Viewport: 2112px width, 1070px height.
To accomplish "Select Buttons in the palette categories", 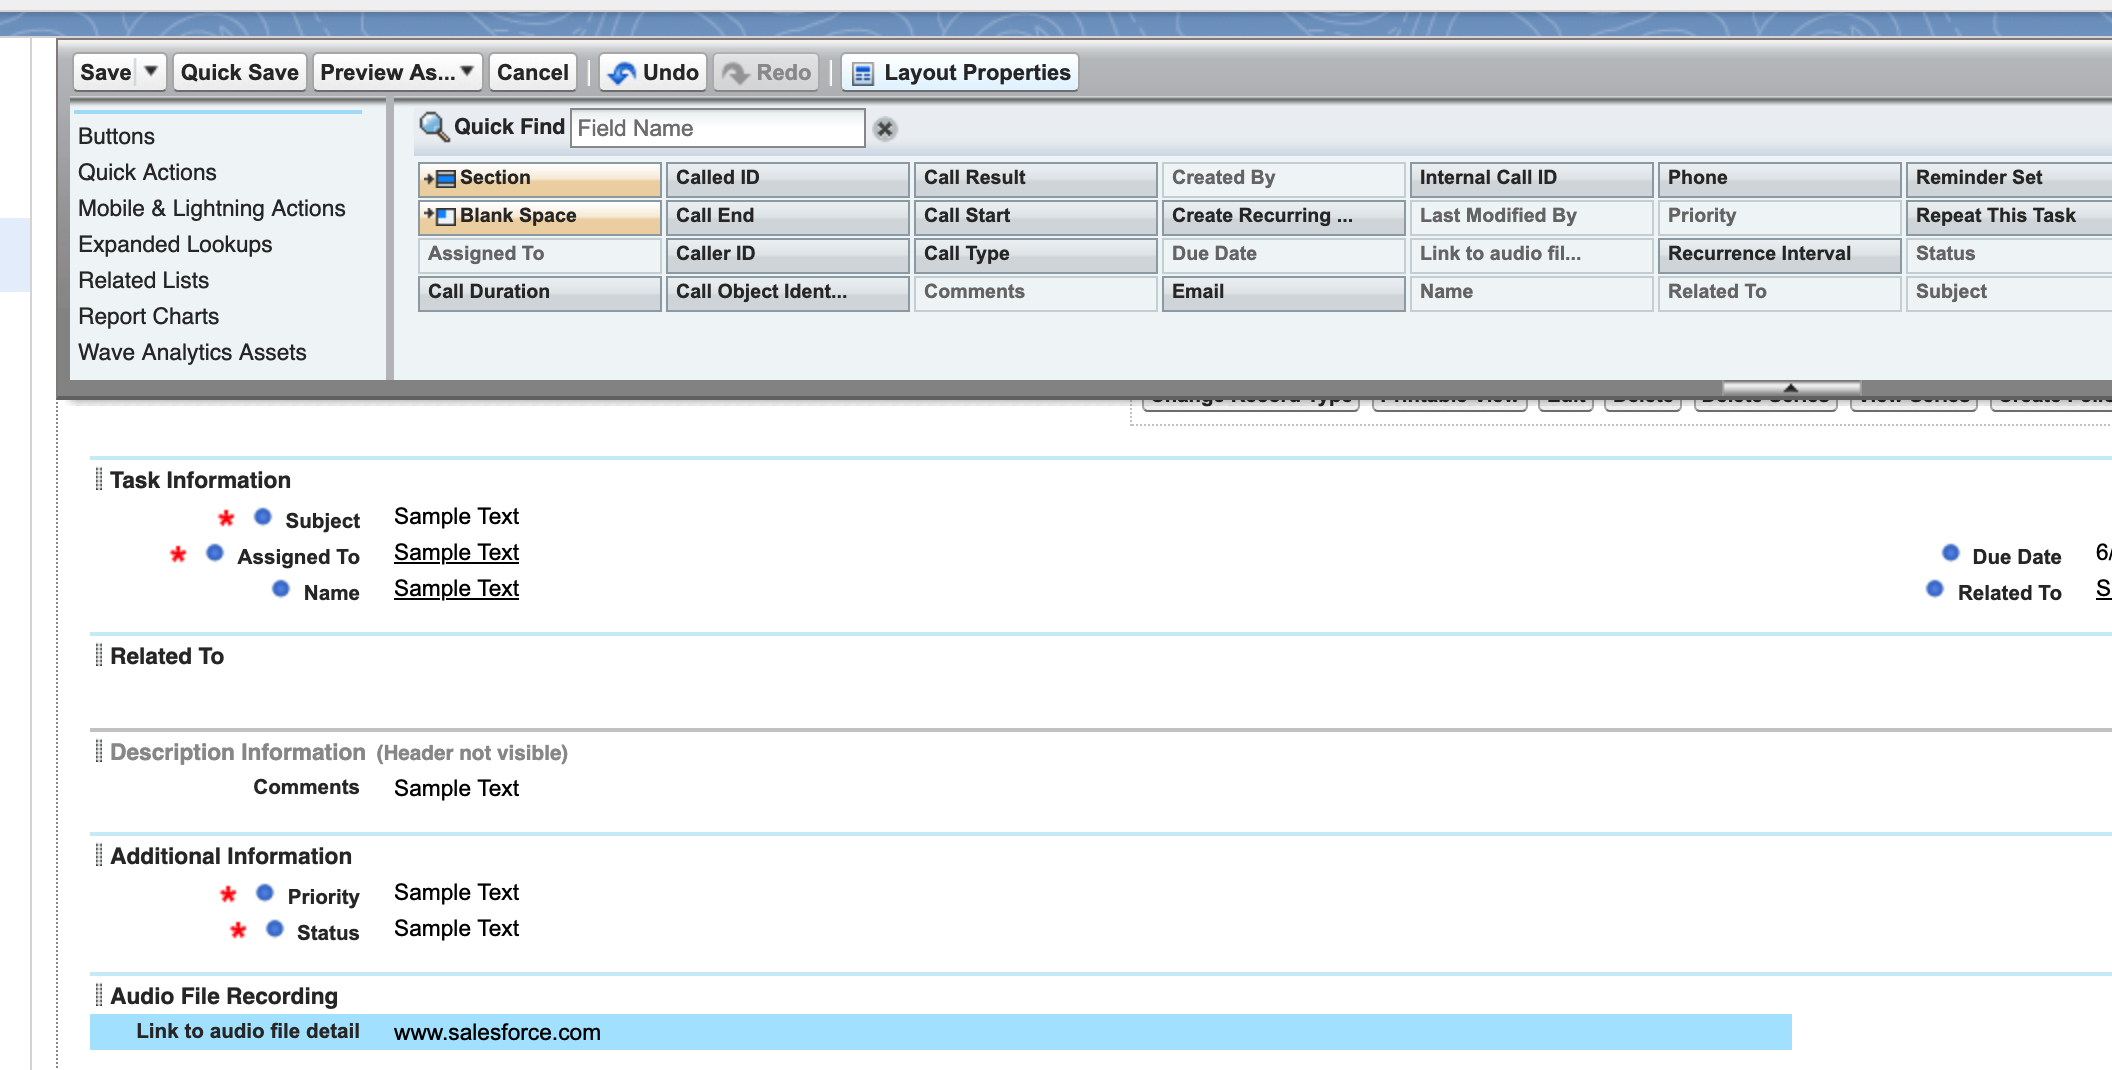I will (117, 136).
